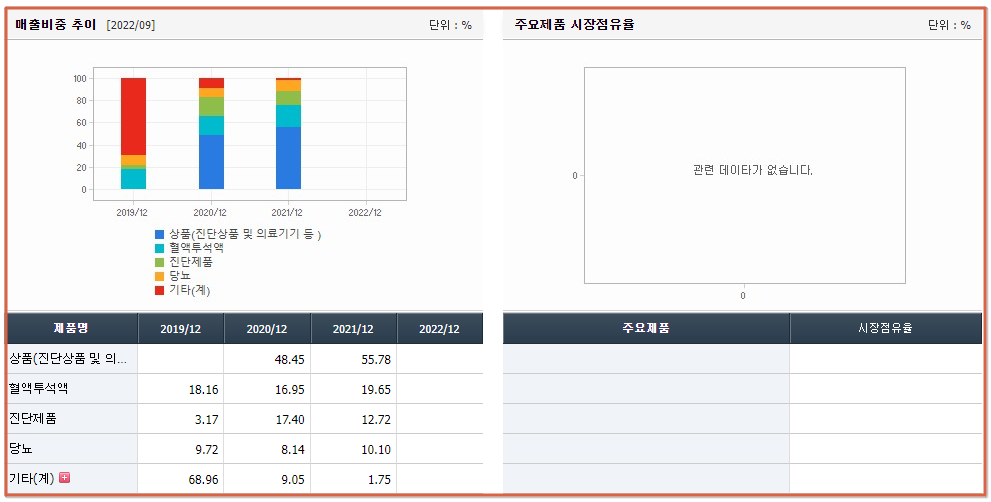991x502 pixels.
Task: Click the 17.40 cell value
Action: [289, 419]
